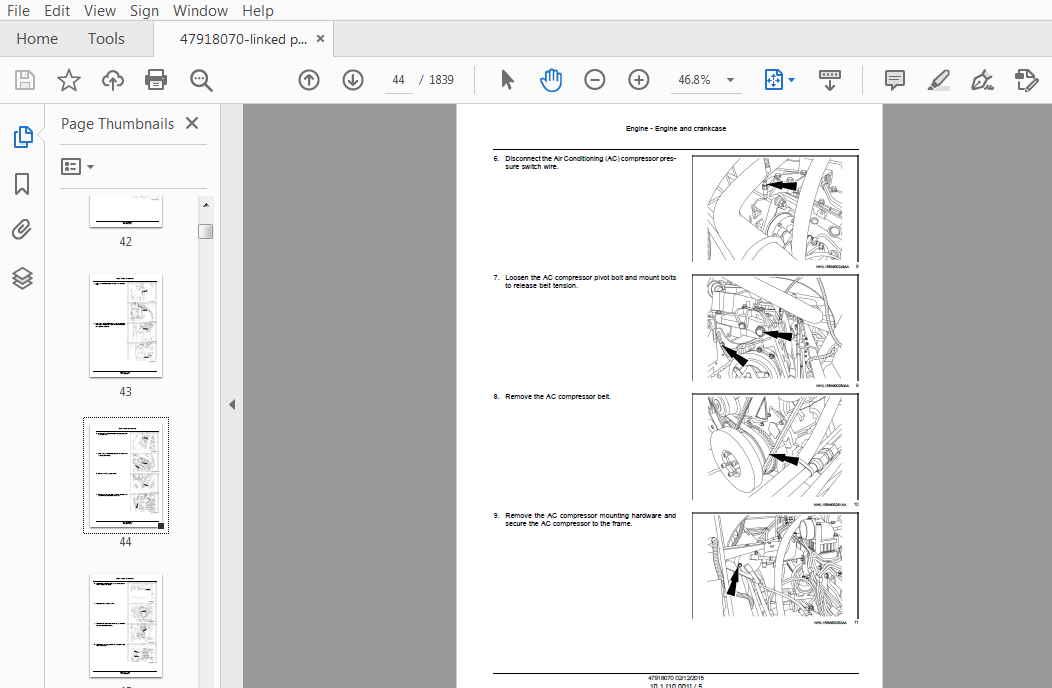This screenshot has height=688, width=1052.
Task: Upload the file via the cloud icon
Action: click(x=113, y=80)
